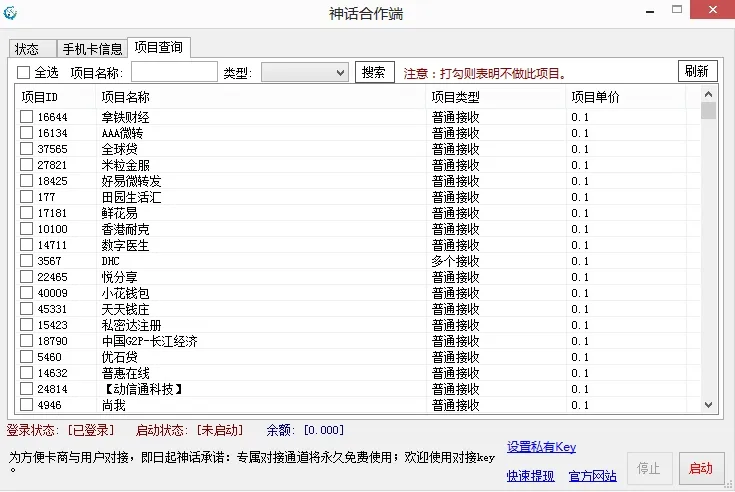Tick the checkbox for project 3567 DHC
Image resolution: width=735 pixels, height=492 pixels.
[27, 261]
